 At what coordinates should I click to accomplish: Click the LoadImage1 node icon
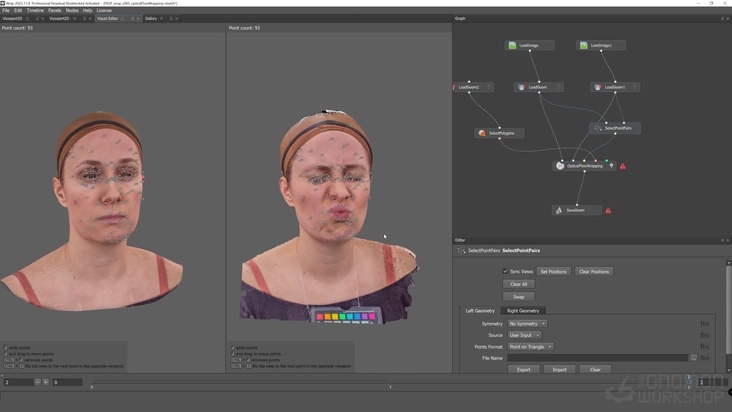click(x=583, y=46)
